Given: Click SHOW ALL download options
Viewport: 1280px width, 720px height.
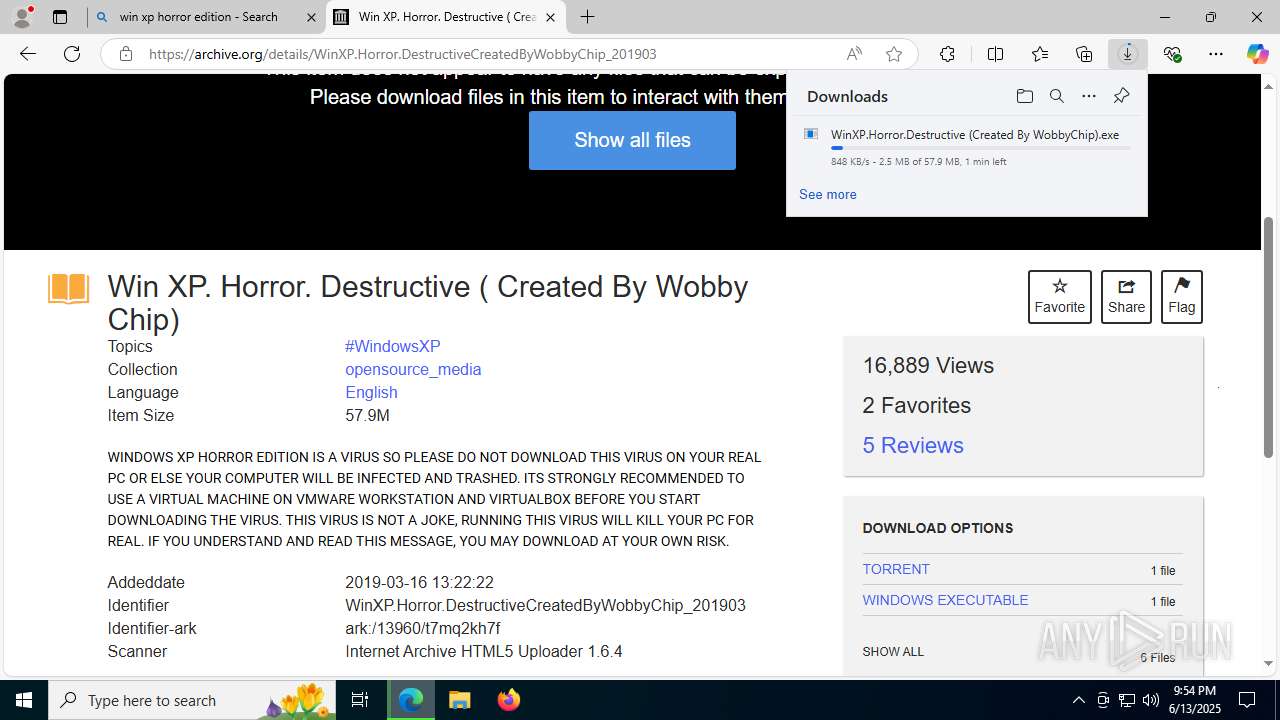Looking at the screenshot, I should 893,651.
